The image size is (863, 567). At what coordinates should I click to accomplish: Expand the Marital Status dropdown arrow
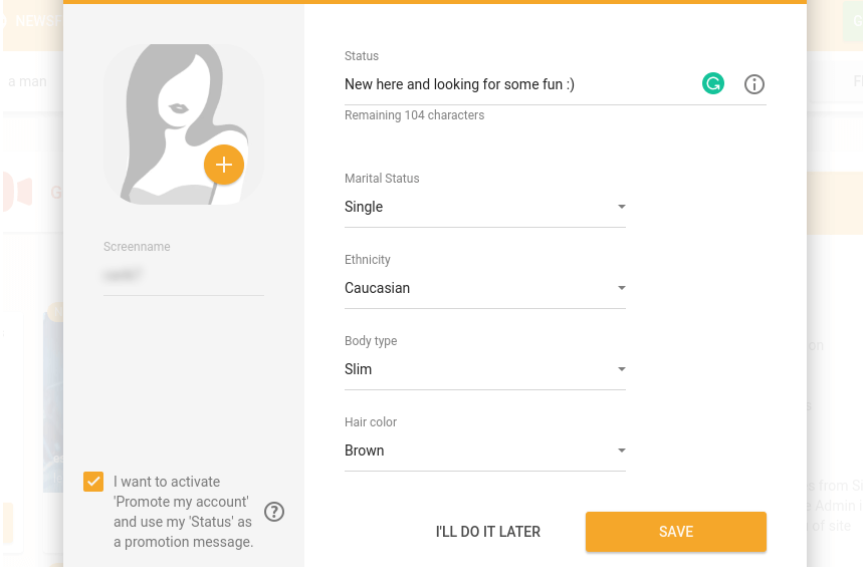[621, 207]
